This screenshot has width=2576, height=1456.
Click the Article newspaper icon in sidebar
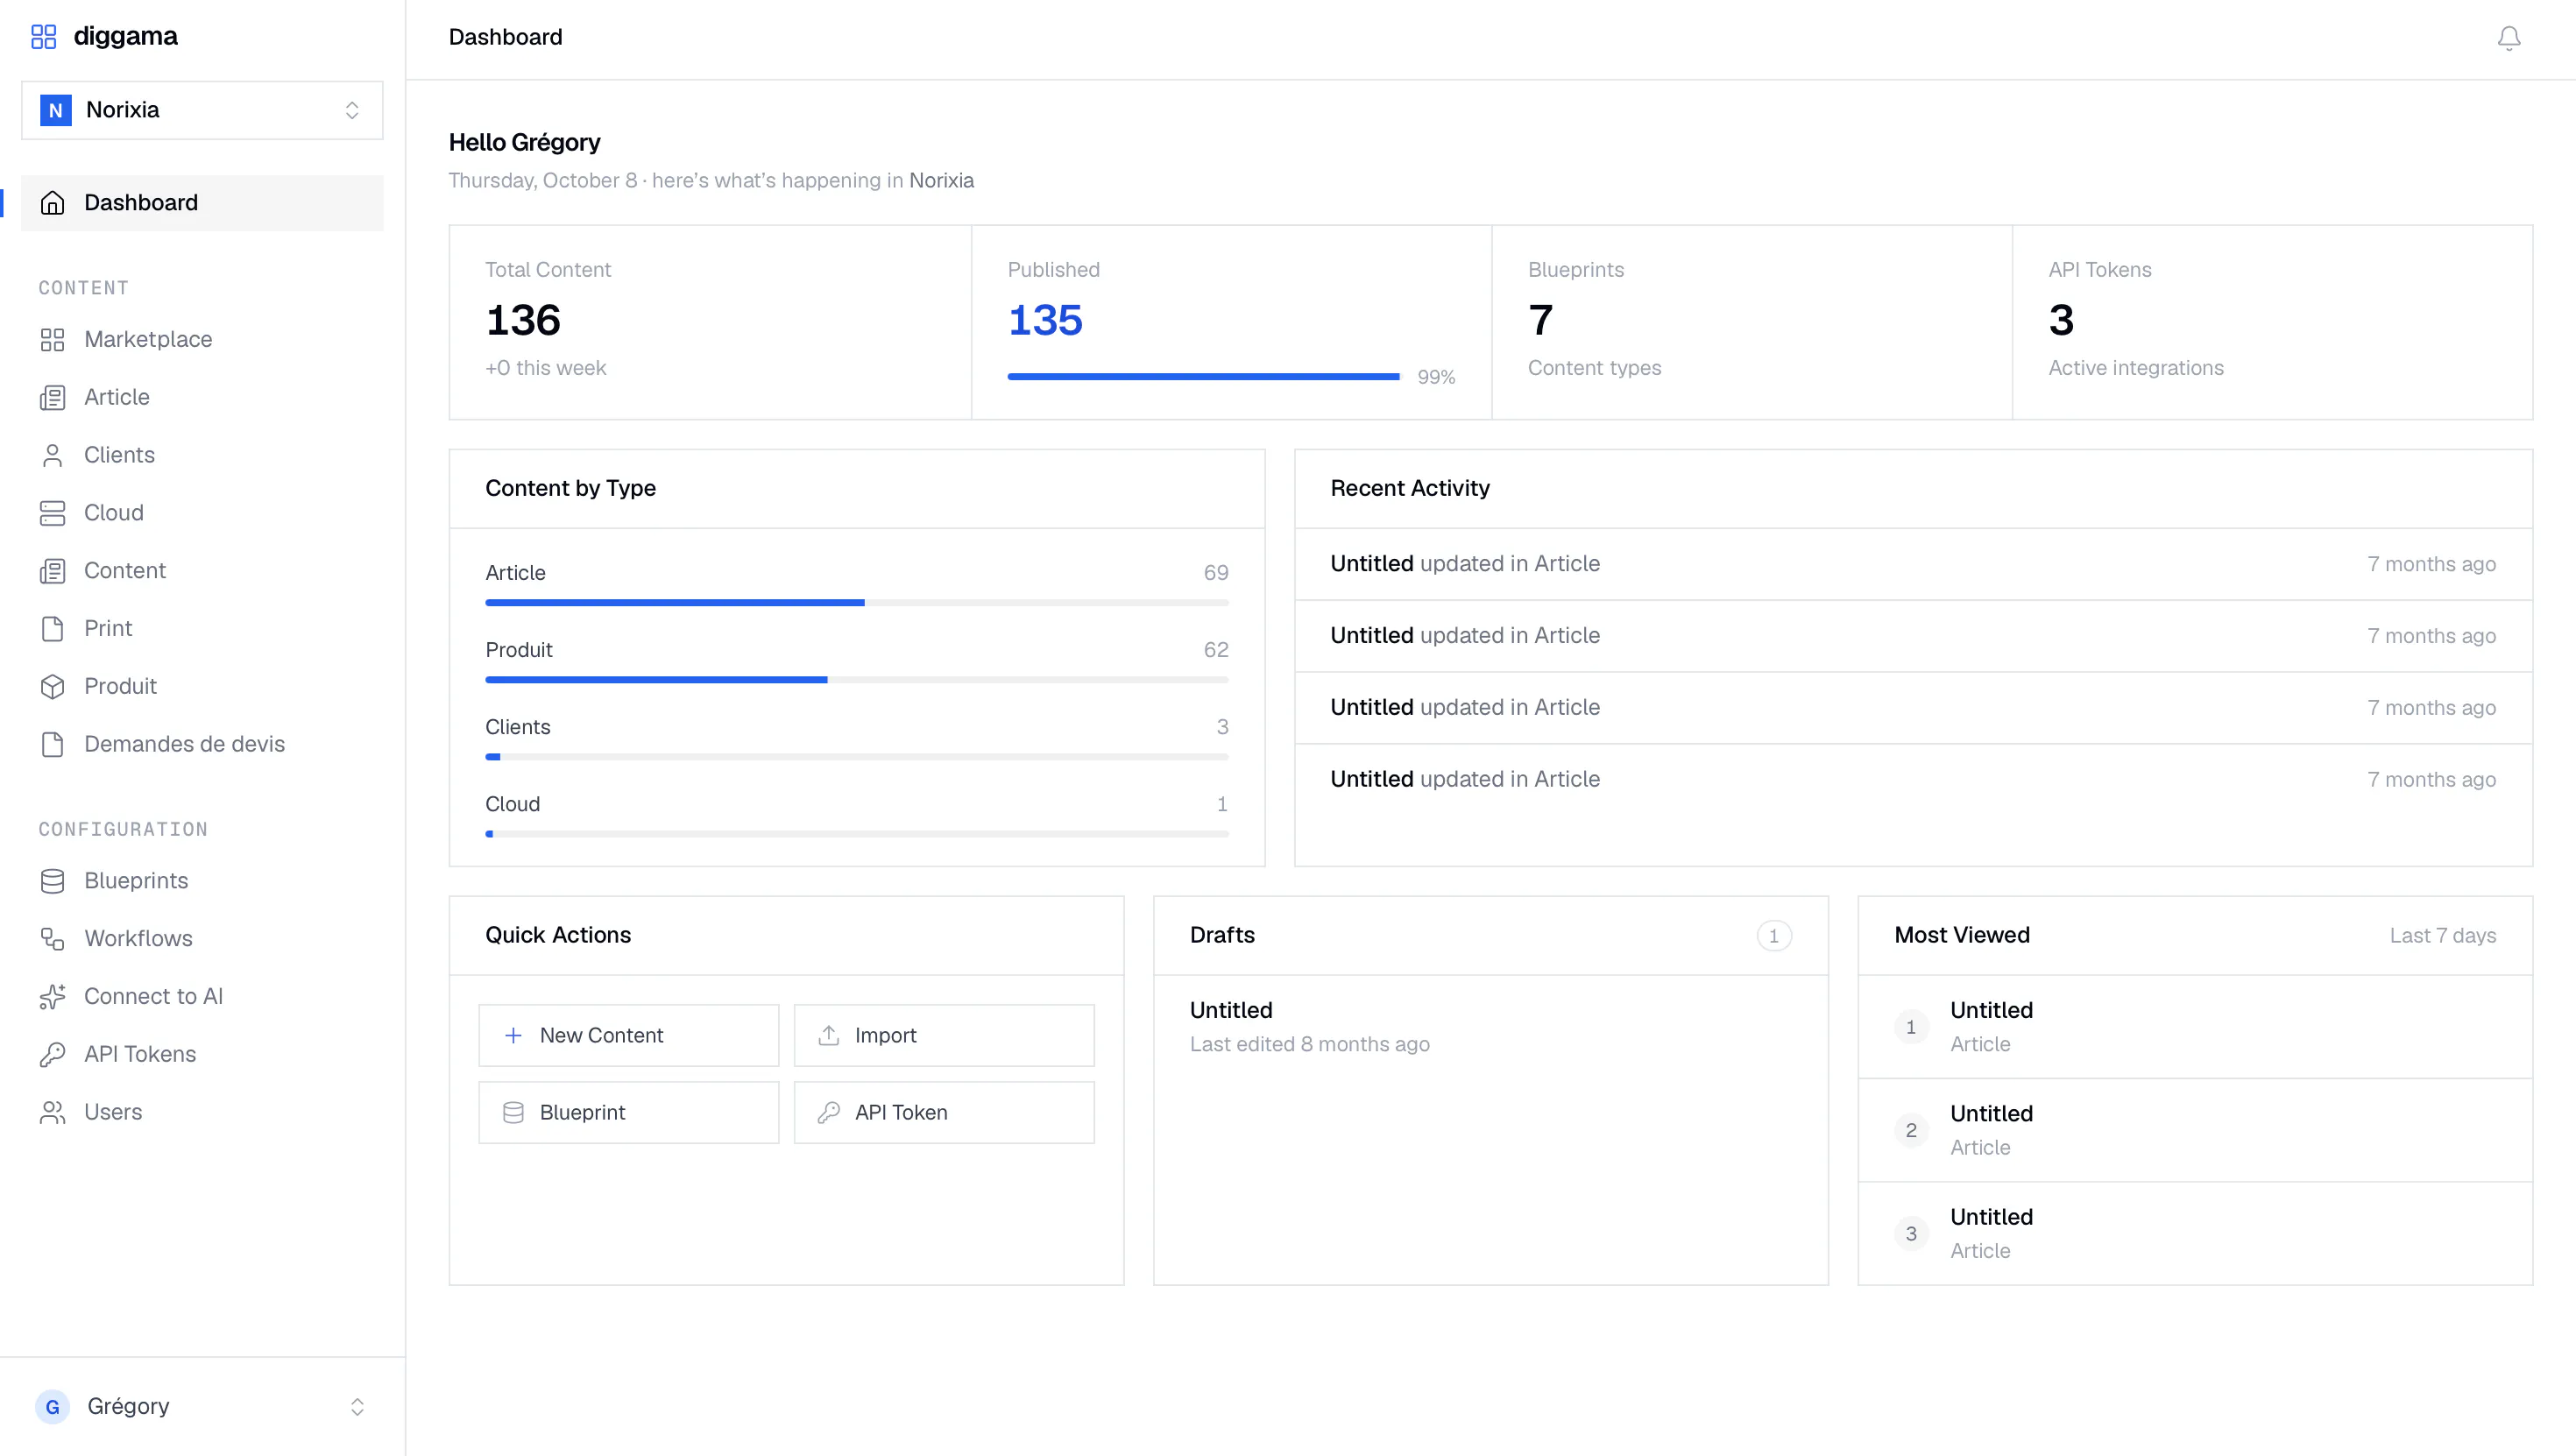[52, 398]
